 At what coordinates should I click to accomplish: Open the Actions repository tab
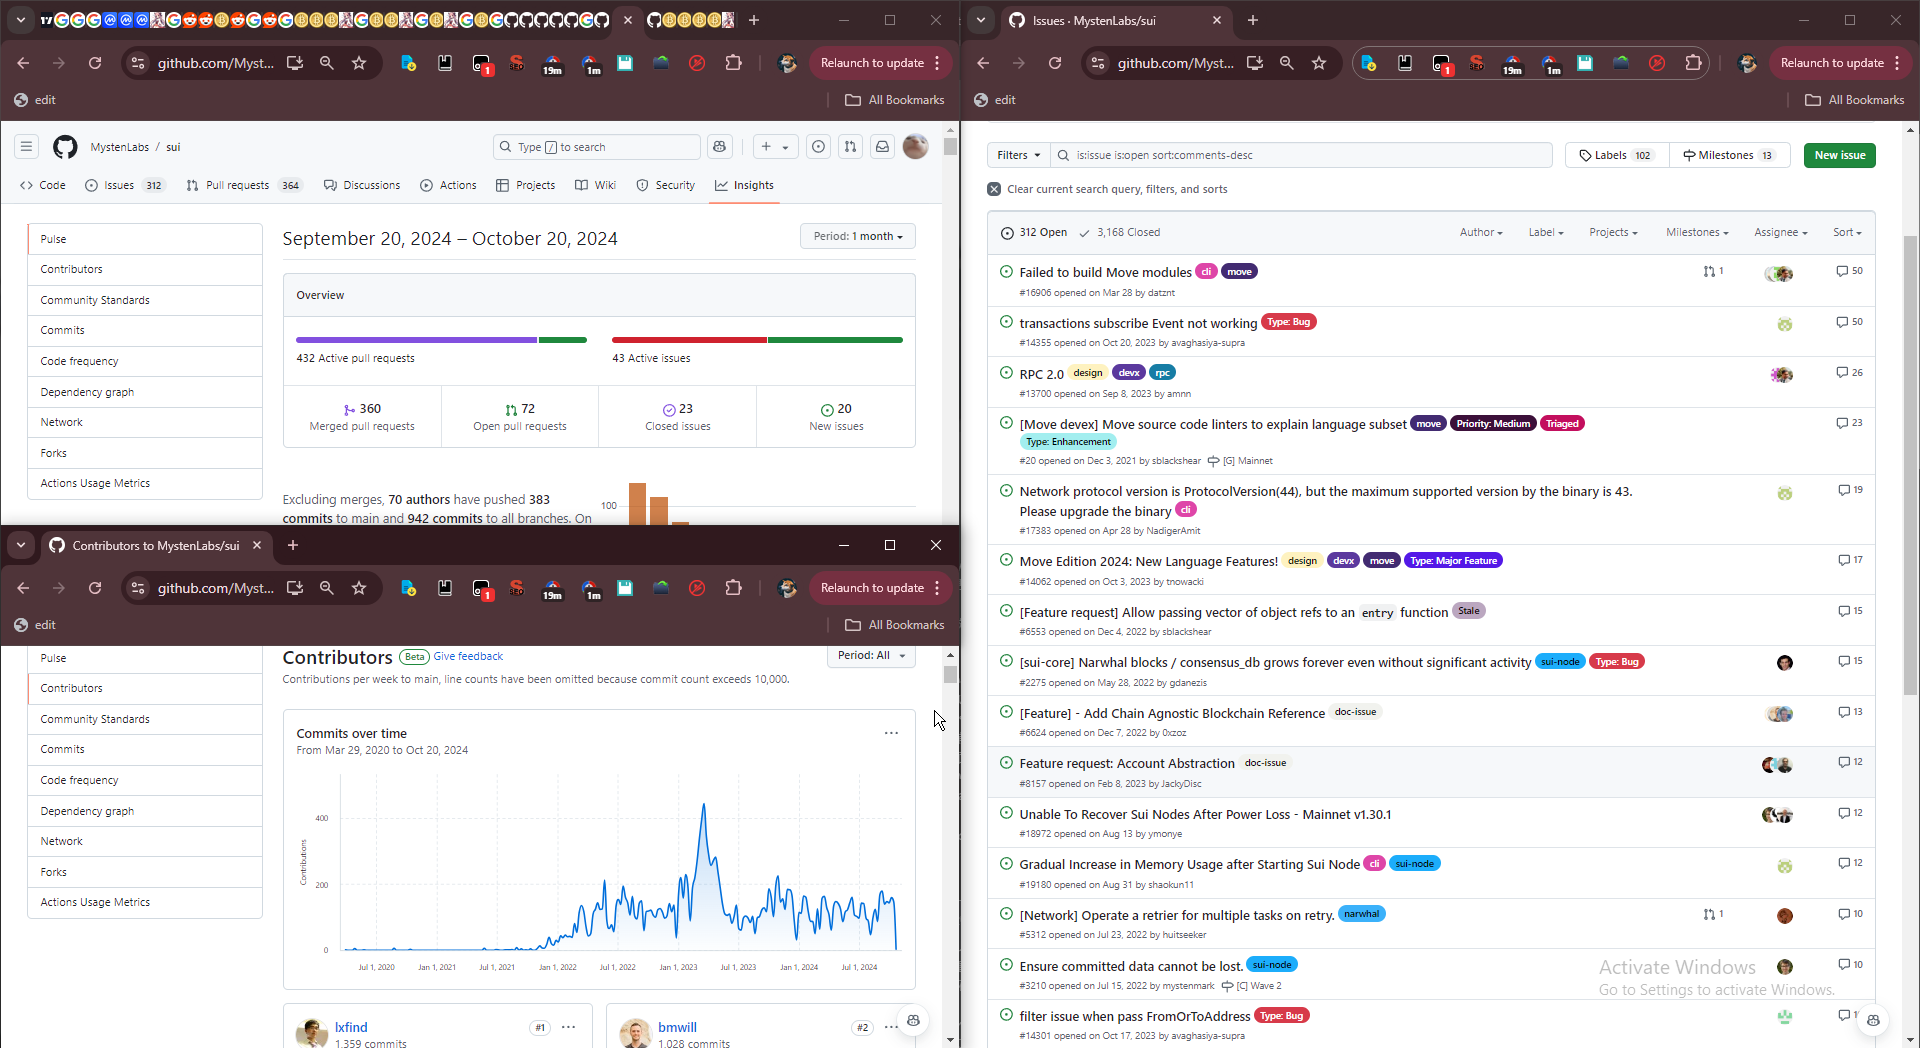(x=448, y=185)
